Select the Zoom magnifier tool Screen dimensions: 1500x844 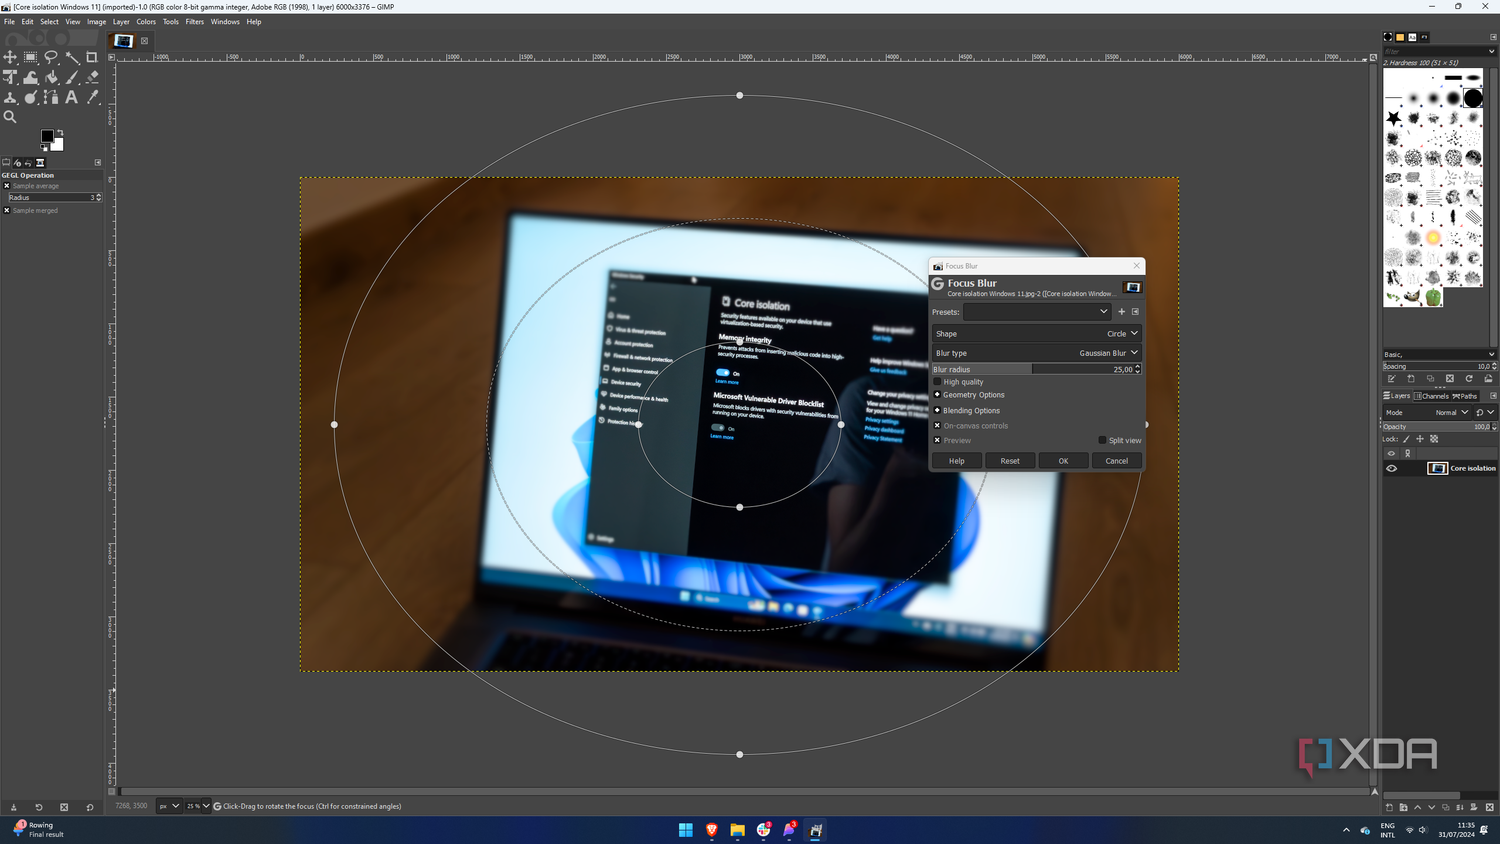coord(10,117)
